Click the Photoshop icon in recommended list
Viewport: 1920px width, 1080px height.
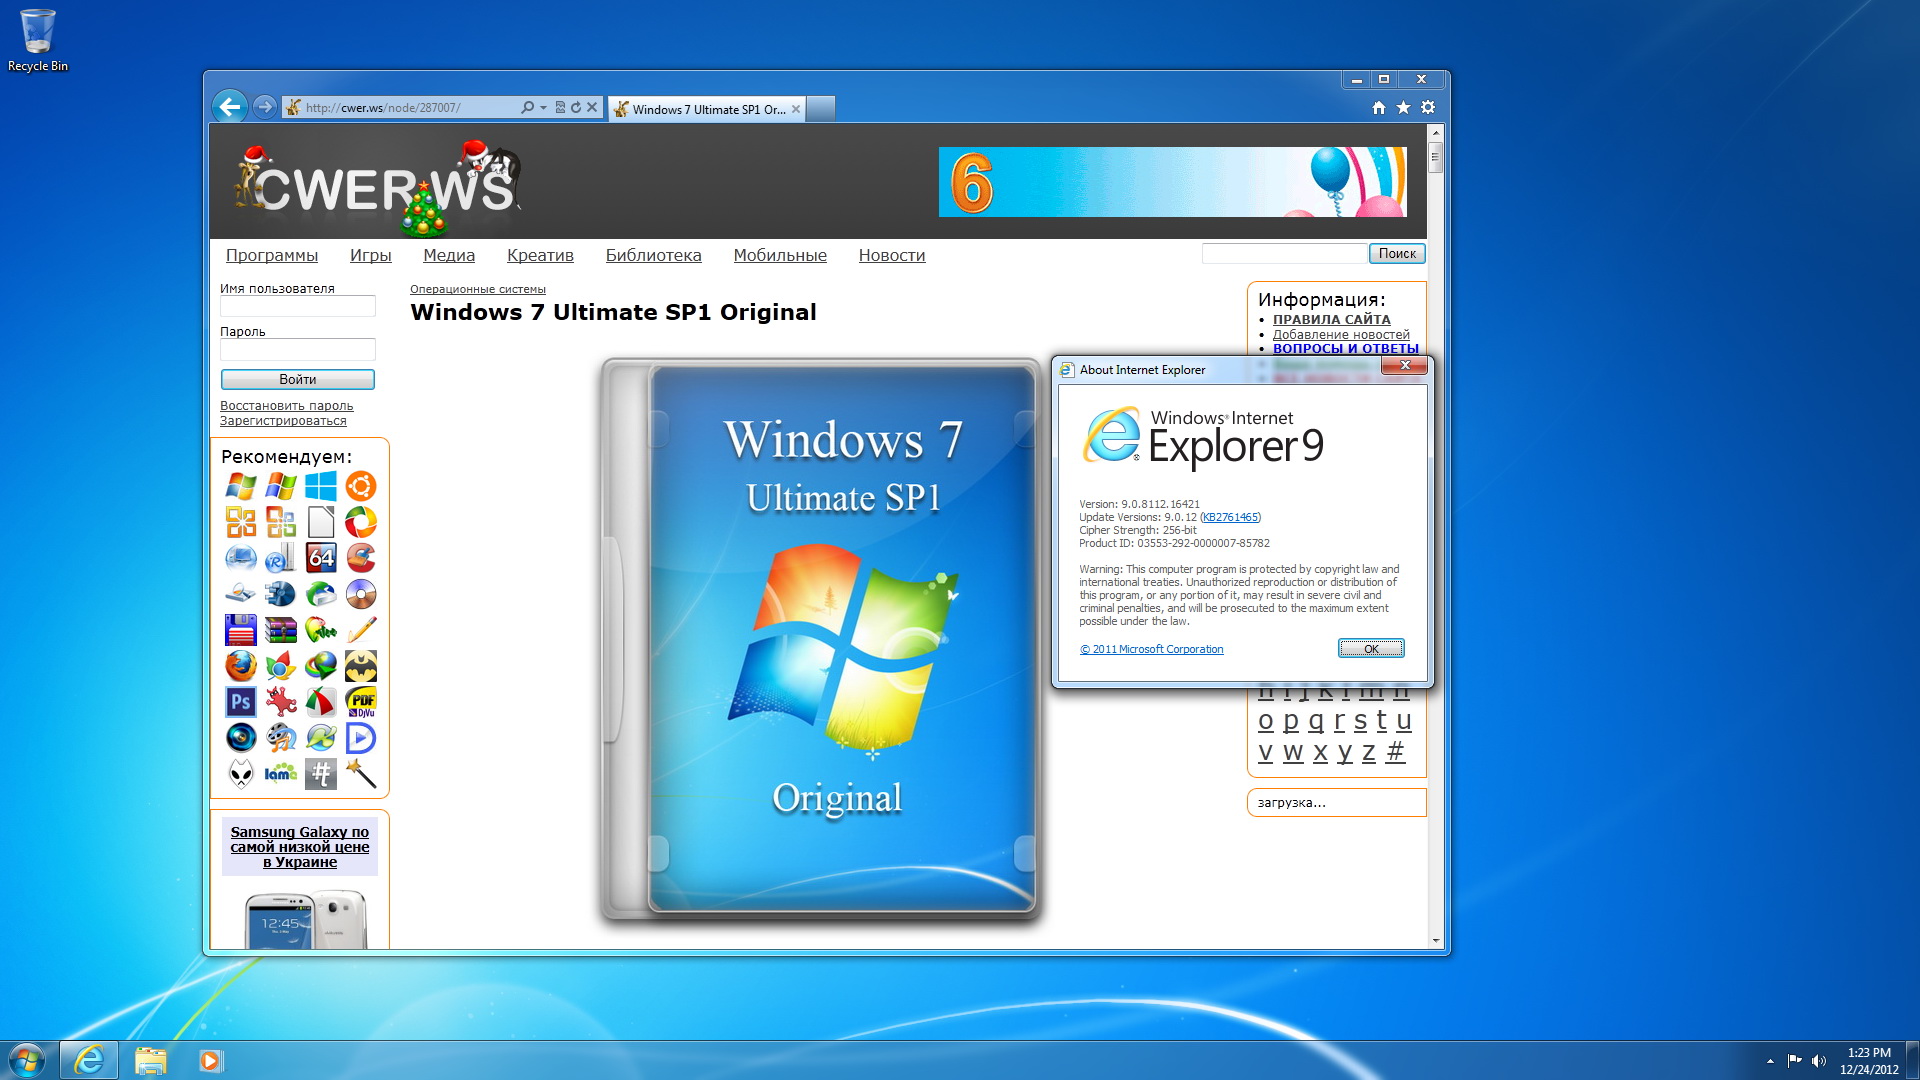pyautogui.click(x=240, y=702)
